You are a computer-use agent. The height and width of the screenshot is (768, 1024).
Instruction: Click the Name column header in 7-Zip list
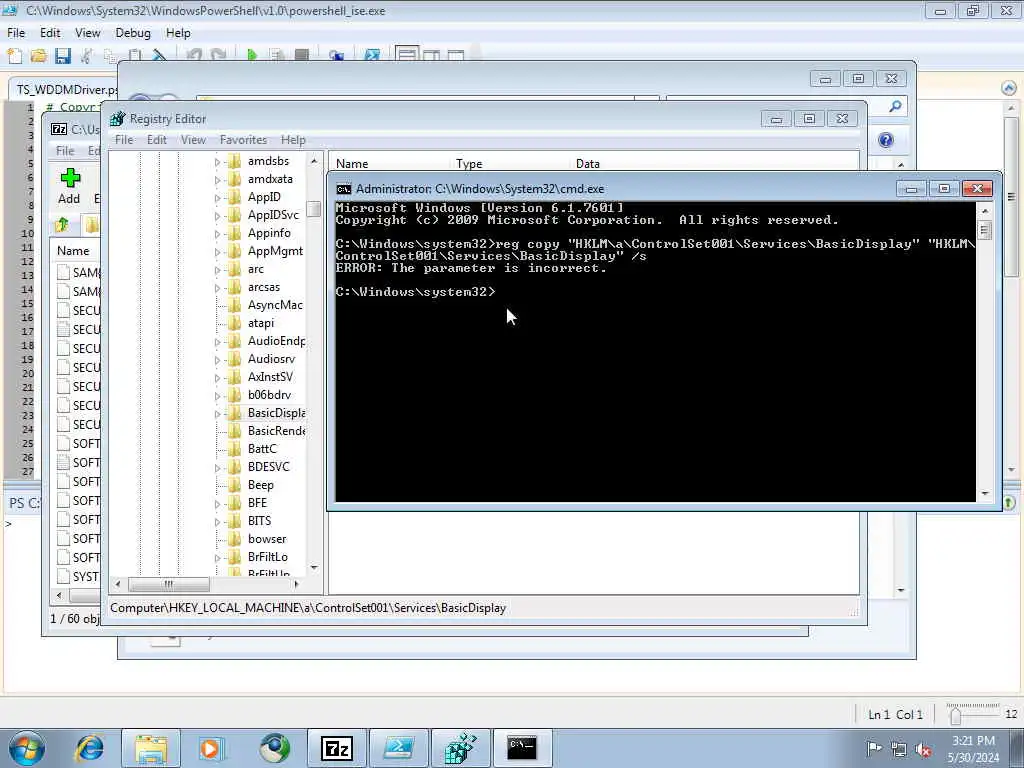(75, 251)
